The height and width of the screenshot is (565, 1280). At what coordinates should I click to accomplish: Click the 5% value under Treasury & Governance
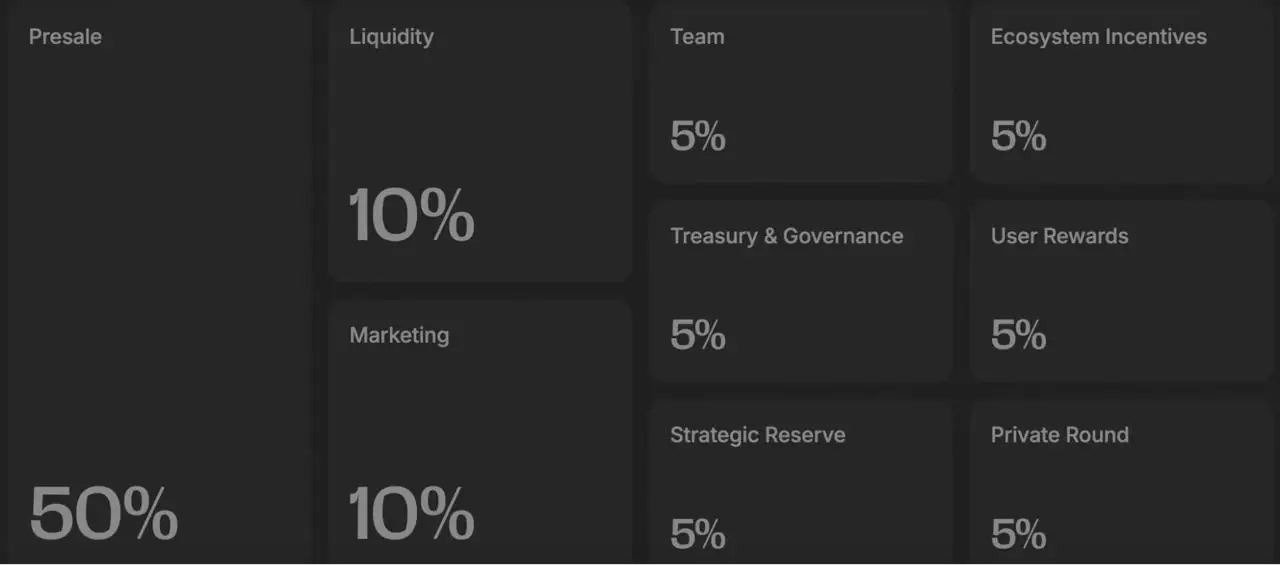tap(698, 335)
